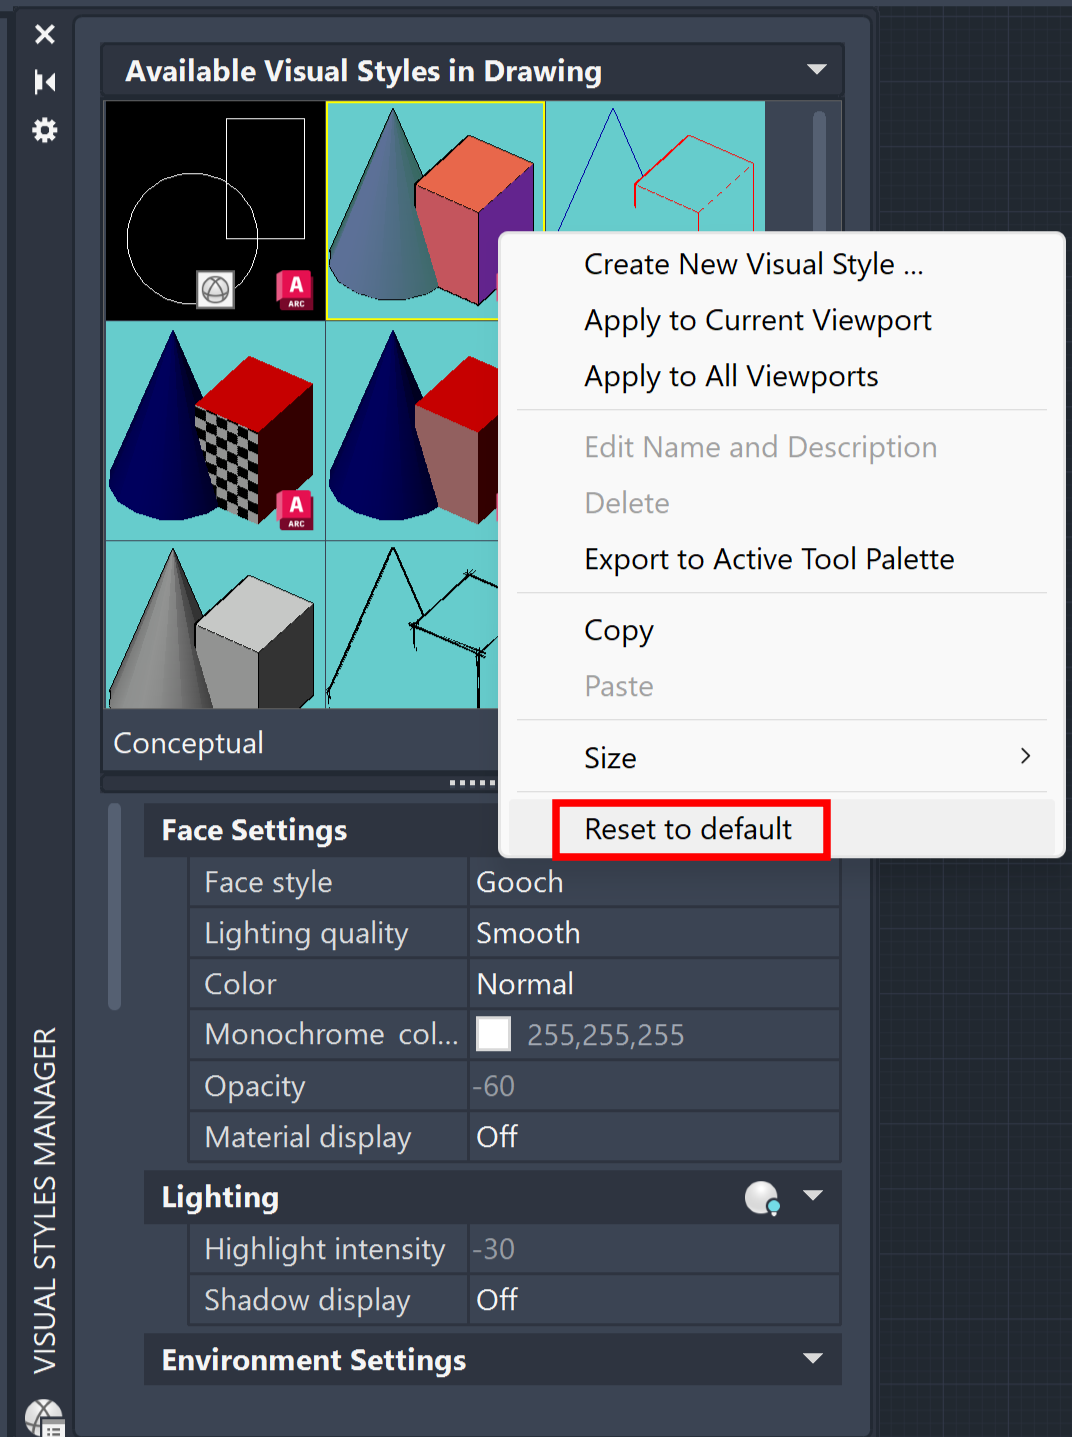
Task: Open the Available Visual Styles in Drawing dropdown
Action: point(816,69)
